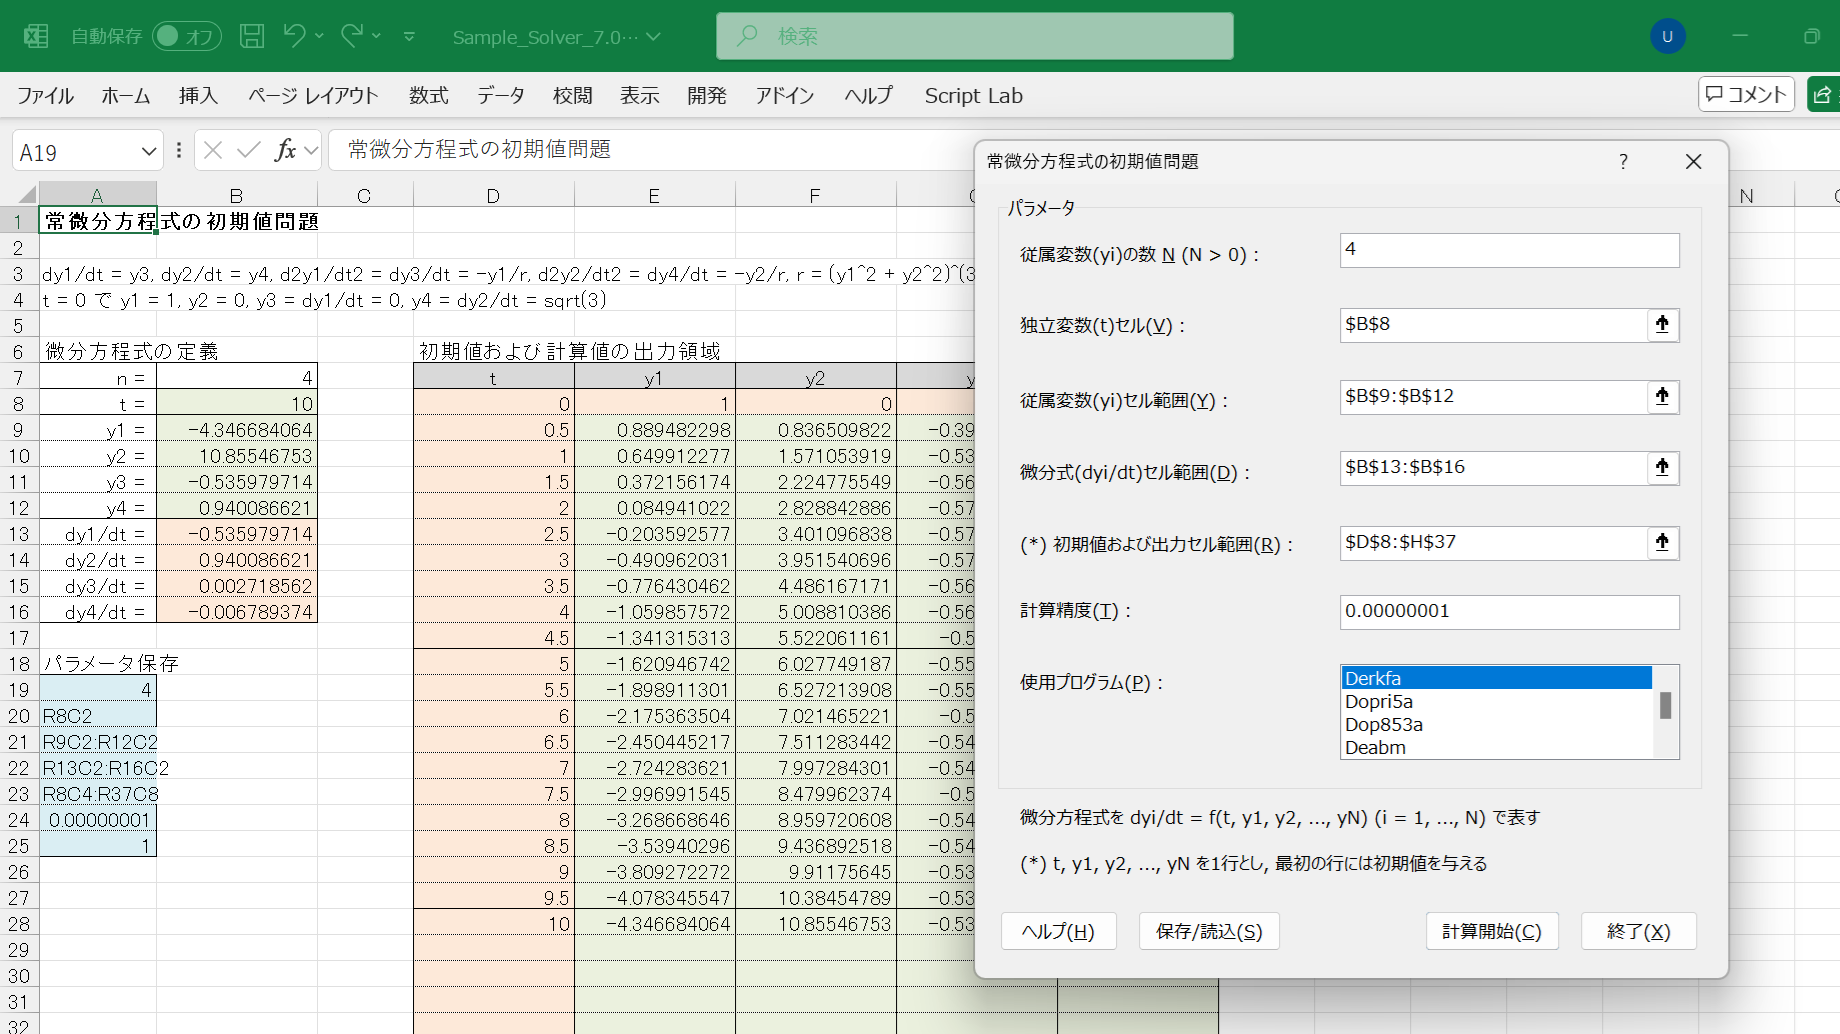1840x1034 pixels.
Task: Switch to the Script Lab tab
Action: pyautogui.click(x=973, y=96)
